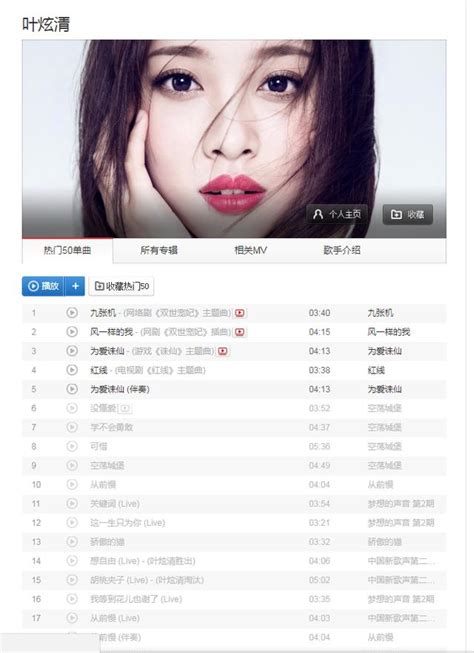Switch to the 所有专辑 tab
The height and width of the screenshot is (653, 474).
159,250
